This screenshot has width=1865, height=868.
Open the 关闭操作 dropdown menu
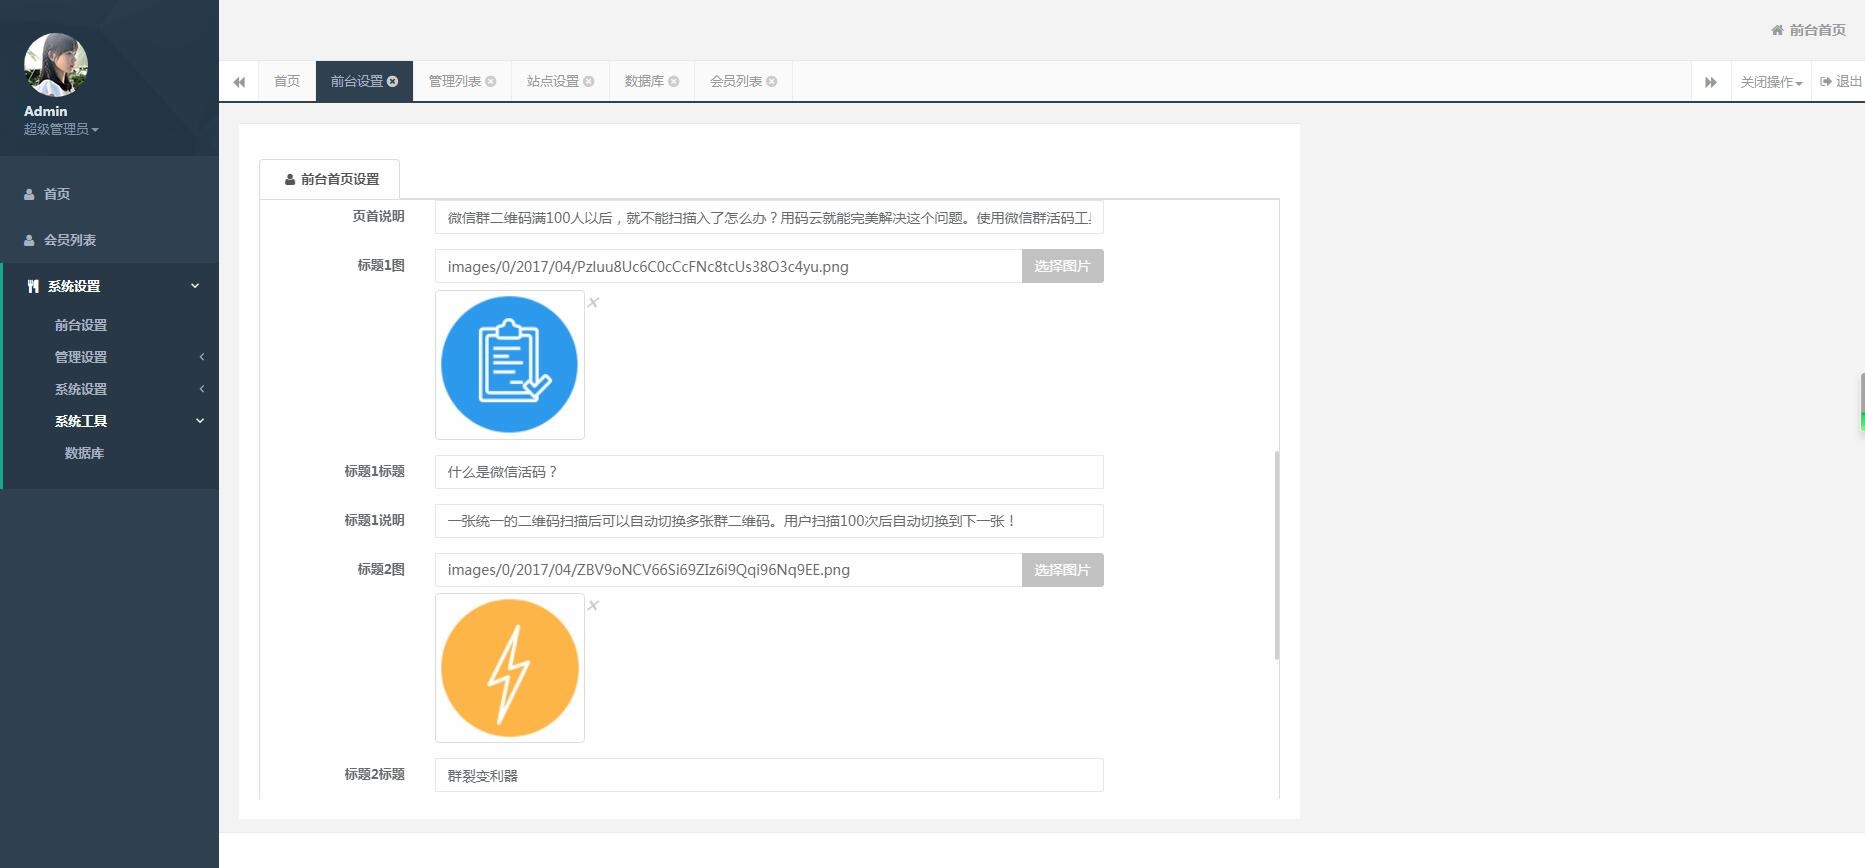coord(1770,82)
